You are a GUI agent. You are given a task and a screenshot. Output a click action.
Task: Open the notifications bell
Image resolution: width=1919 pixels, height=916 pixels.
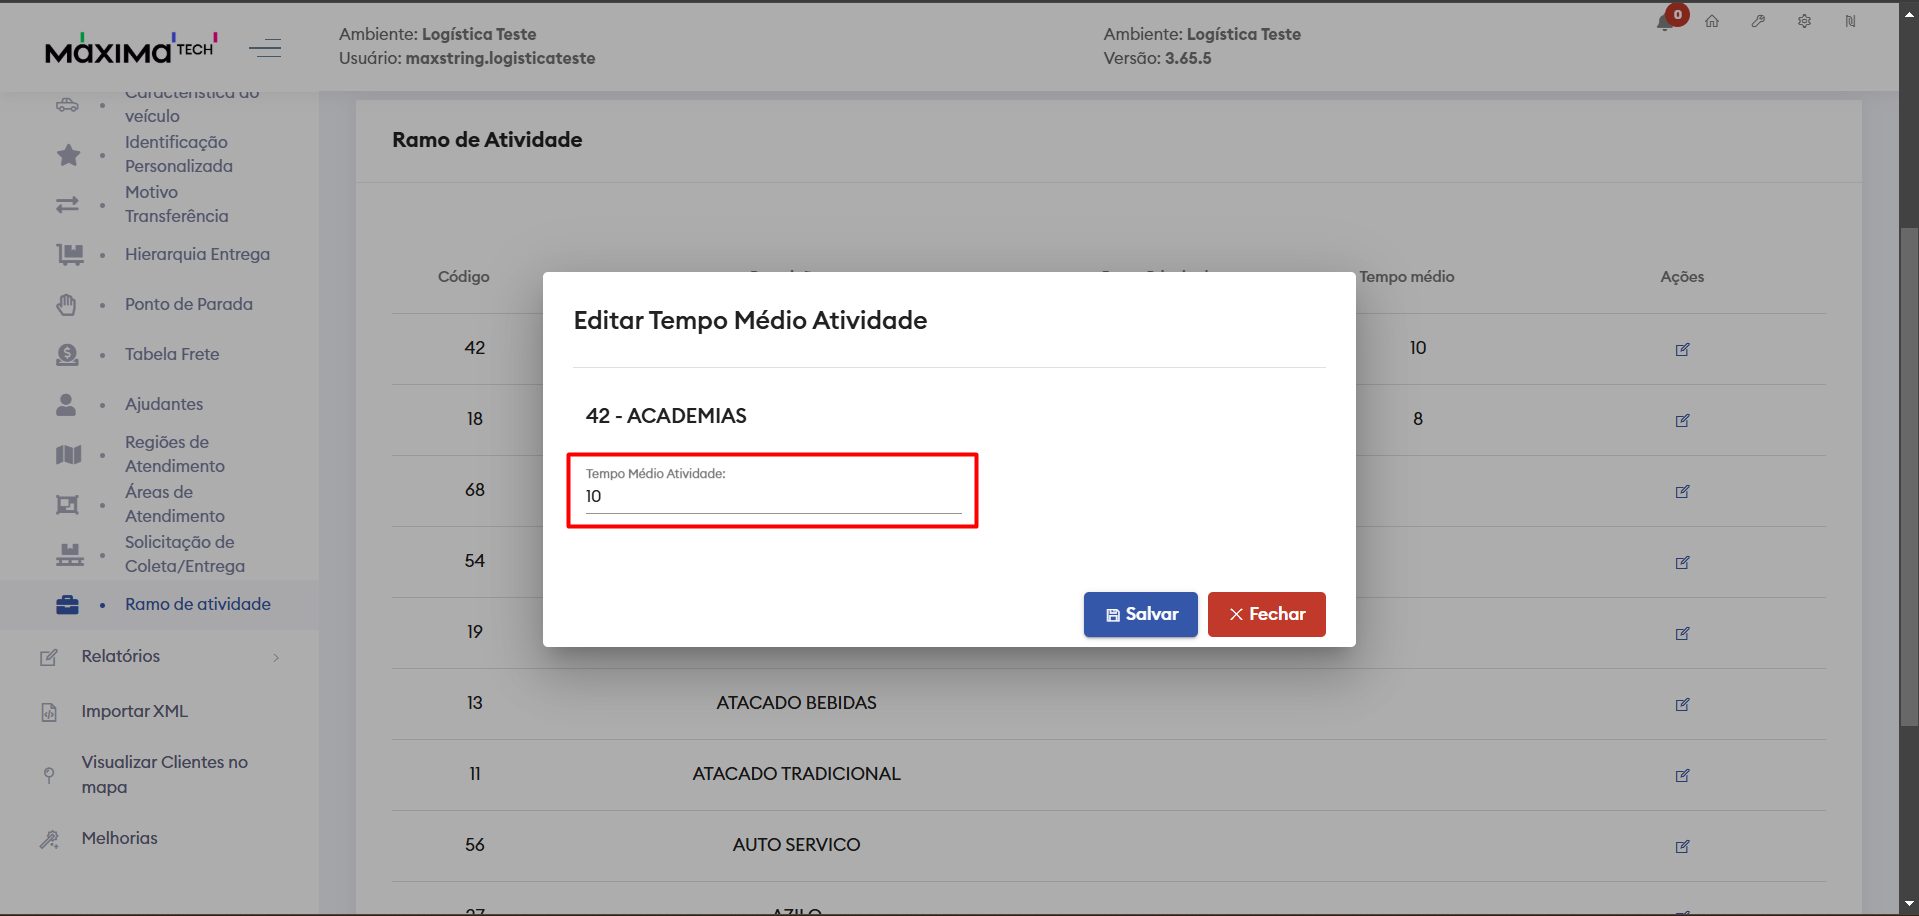[1665, 22]
